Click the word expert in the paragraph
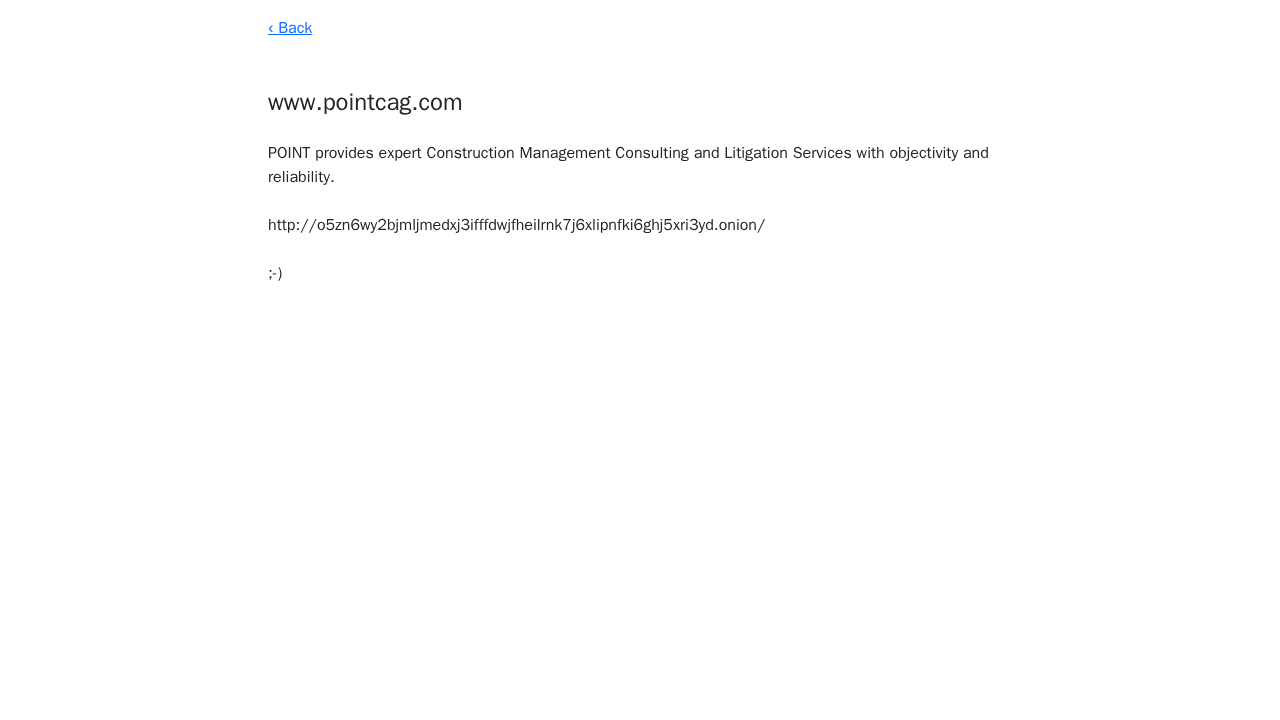This screenshot has height=720, width=1280. (400, 153)
